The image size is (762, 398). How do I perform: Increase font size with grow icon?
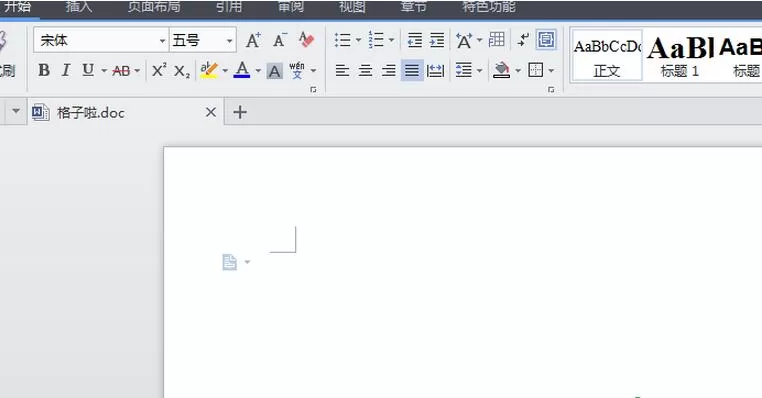pyautogui.click(x=253, y=40)
